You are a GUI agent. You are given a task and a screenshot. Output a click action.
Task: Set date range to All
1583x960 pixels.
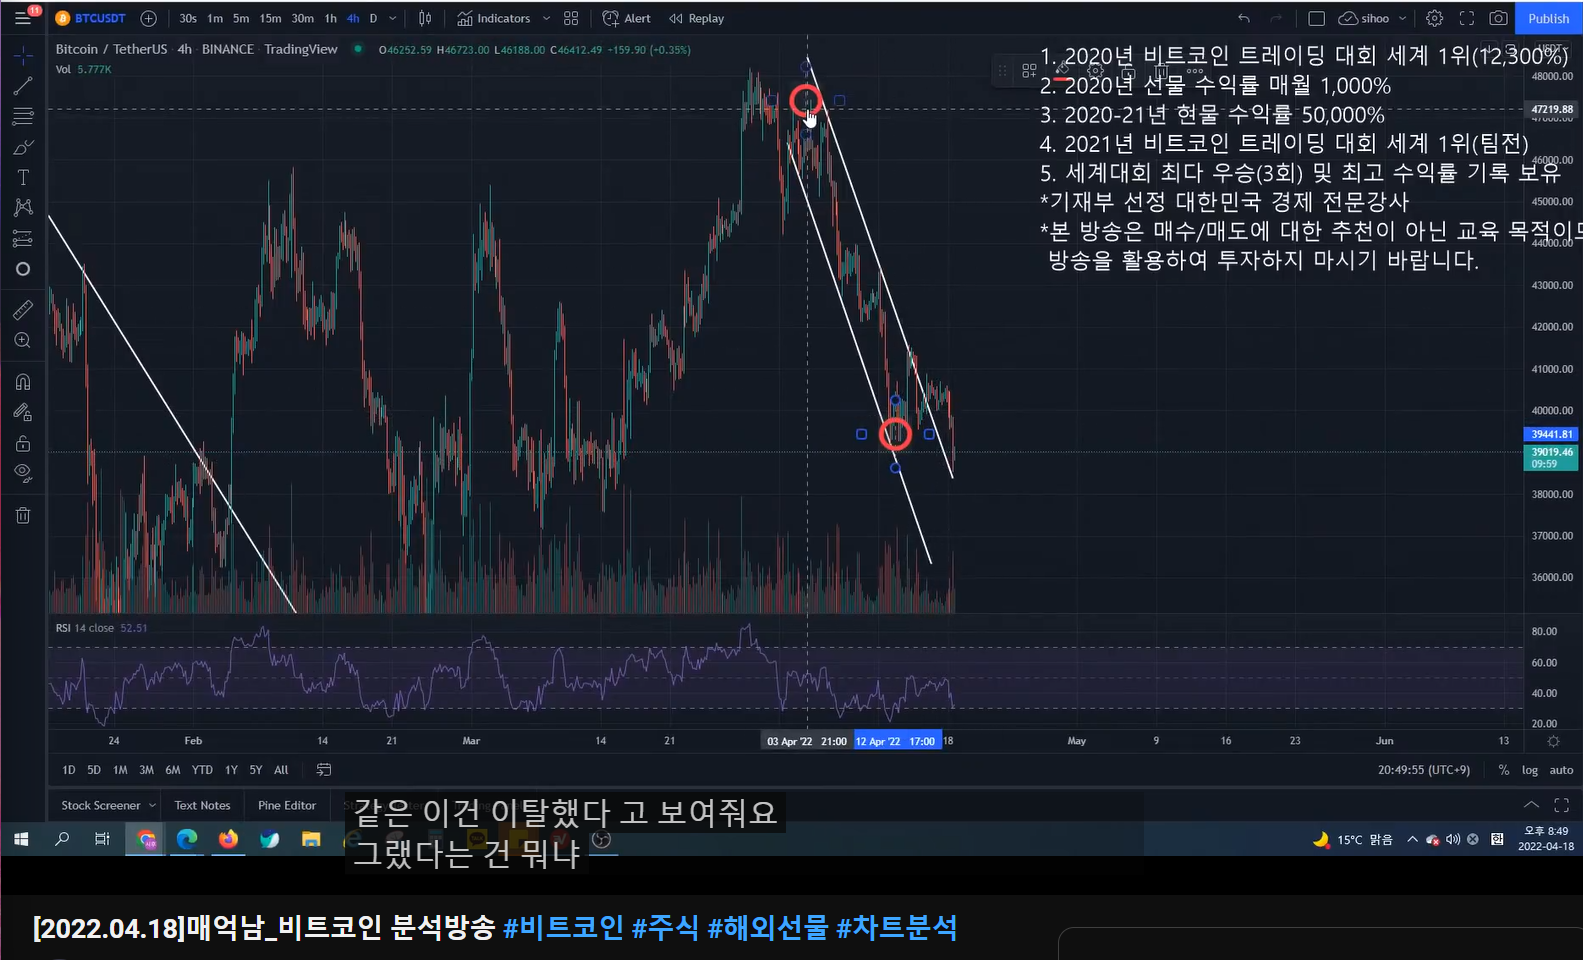(x=281, y=770)
